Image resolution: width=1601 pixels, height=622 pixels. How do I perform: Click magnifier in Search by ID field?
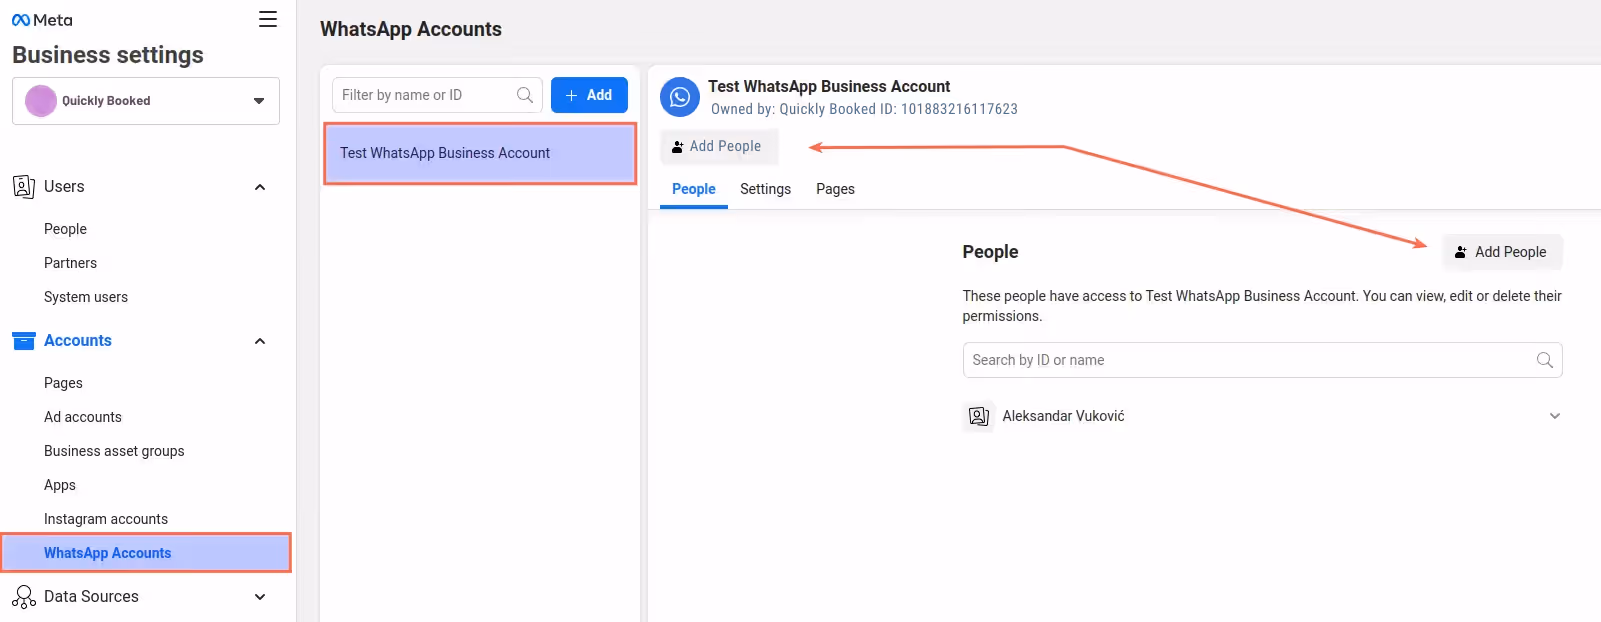1545,360
